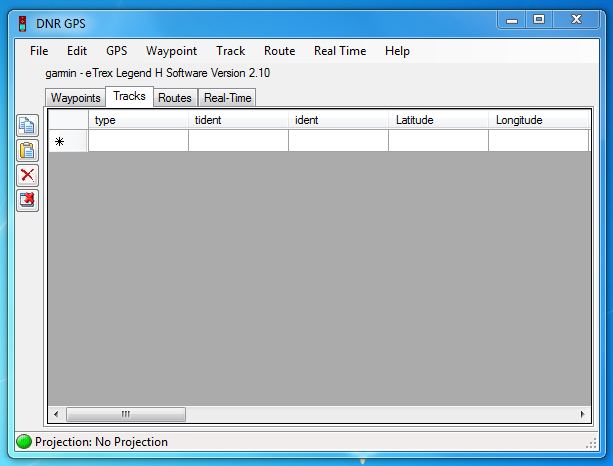The width and height of the screenshot is (613, 466).
Task: Open the Track menu
Action: pos(231,51)
